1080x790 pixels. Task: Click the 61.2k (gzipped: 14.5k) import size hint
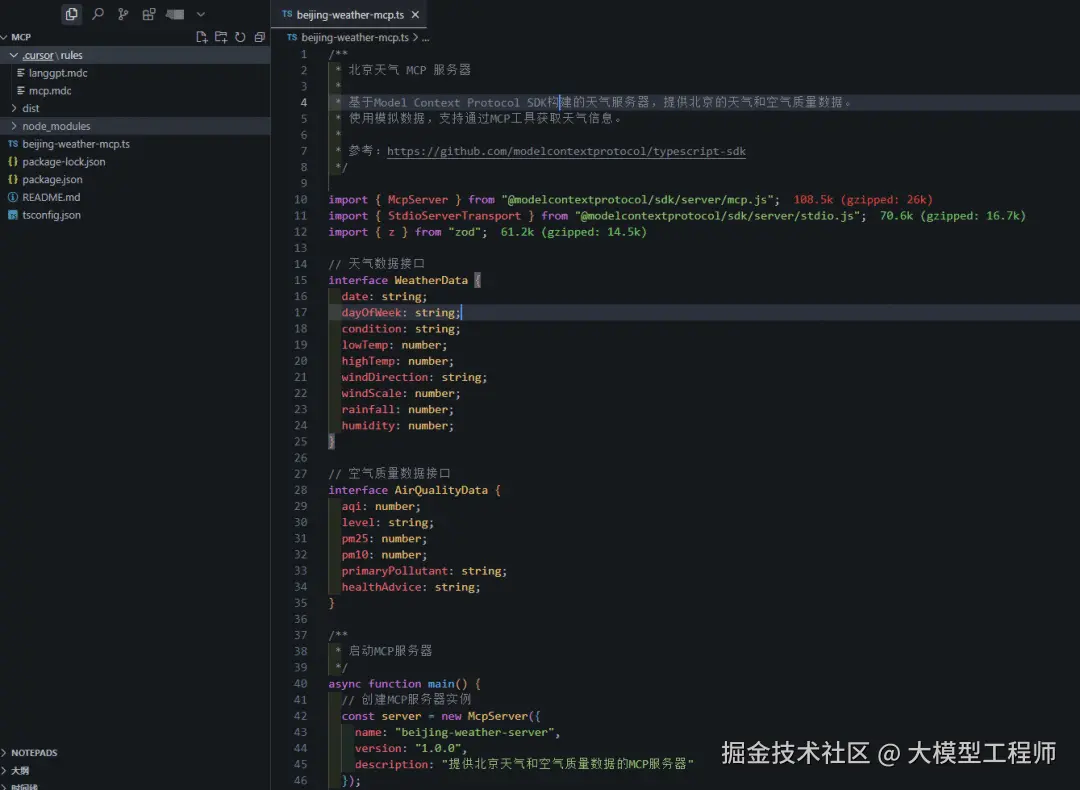(574, 232)
